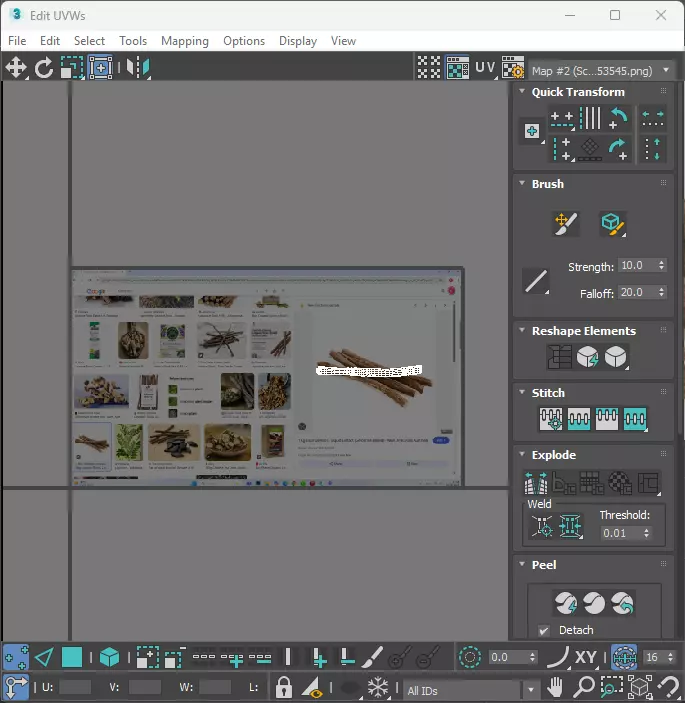Collapse the Quick Transform rollout
Image resolution: width=685 pixels, height=703 pixels.
click(522, 91)
